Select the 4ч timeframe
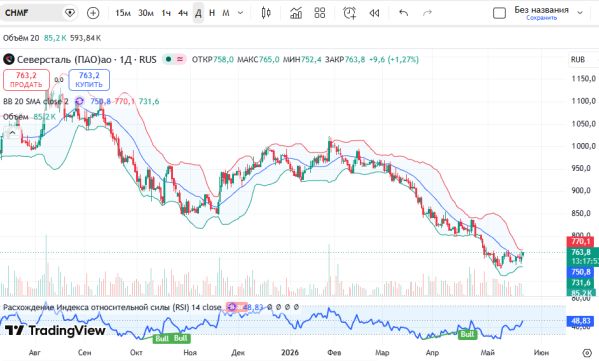The image size is (599, 361). point(183,13)
